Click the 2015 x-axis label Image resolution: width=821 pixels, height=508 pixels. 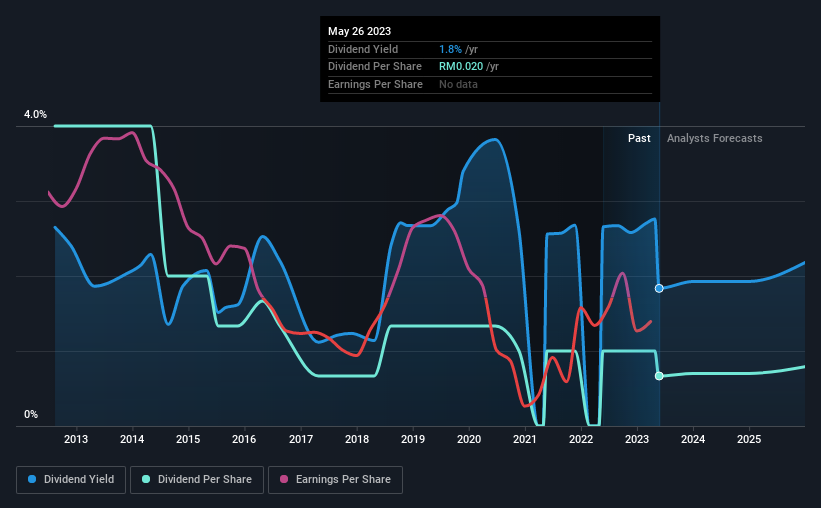188,439
